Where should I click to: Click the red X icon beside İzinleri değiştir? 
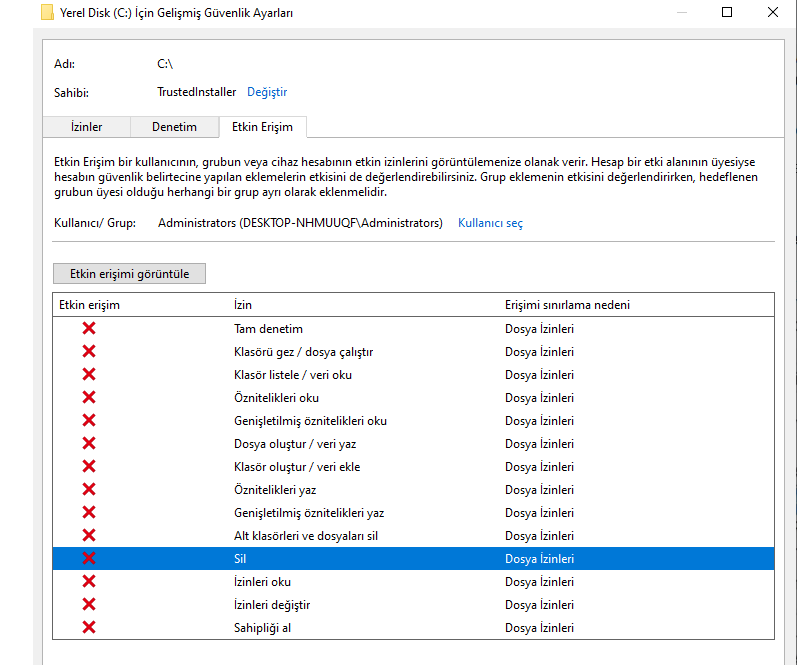pos(89,604)
